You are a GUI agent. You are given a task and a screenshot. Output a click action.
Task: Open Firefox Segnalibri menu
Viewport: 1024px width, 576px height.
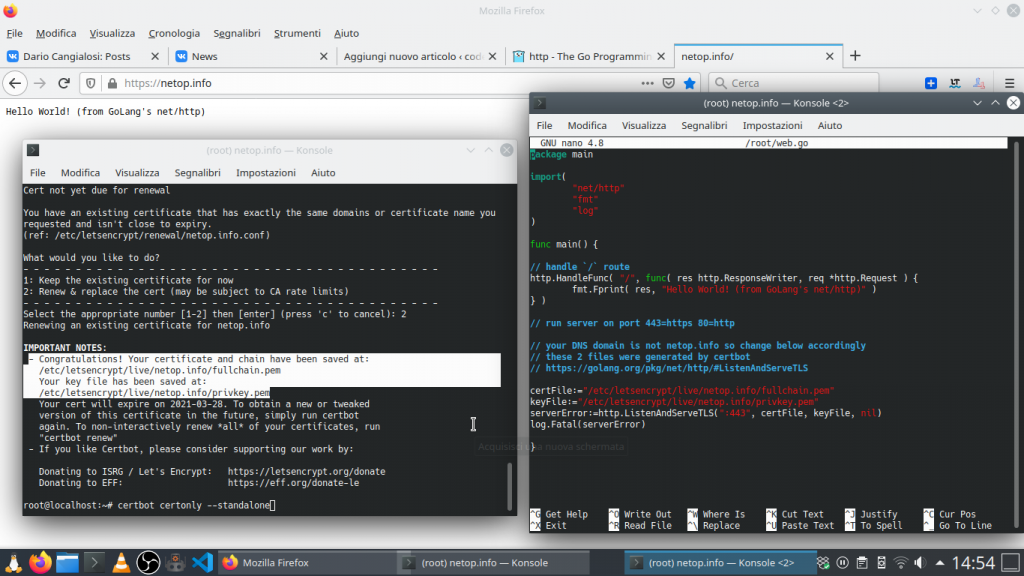click(236, 33)
